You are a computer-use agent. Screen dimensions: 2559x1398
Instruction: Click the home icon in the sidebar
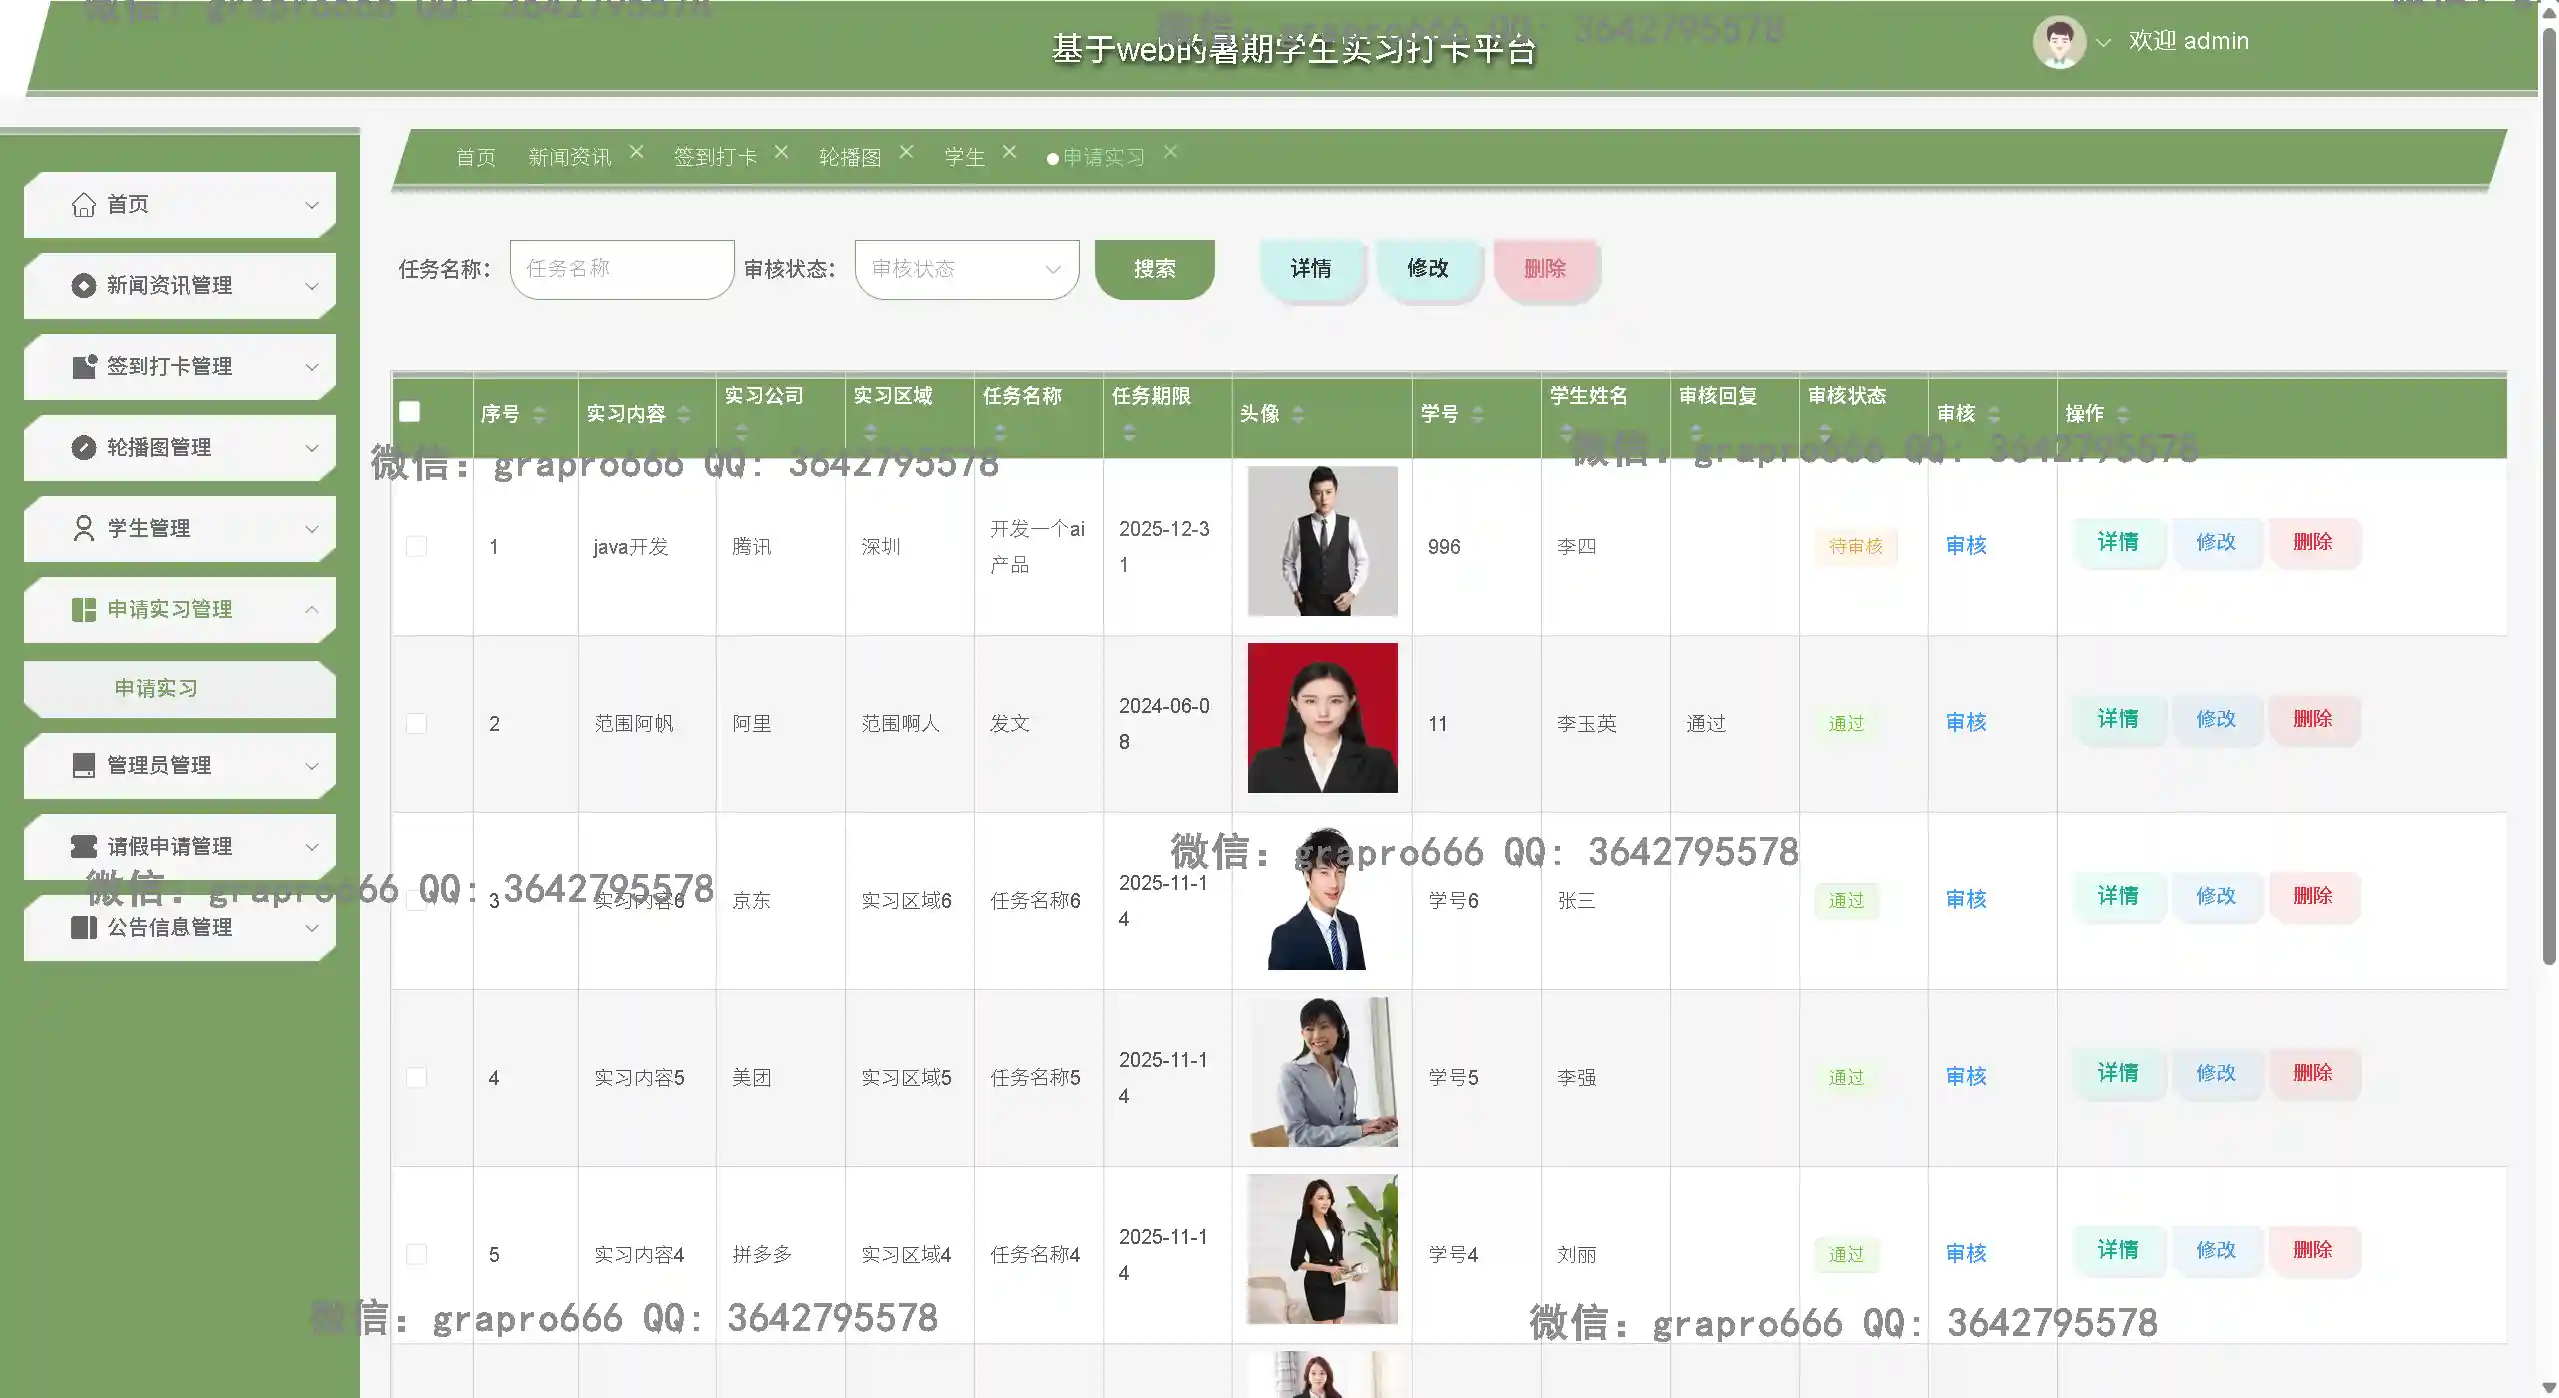(84, 205)
